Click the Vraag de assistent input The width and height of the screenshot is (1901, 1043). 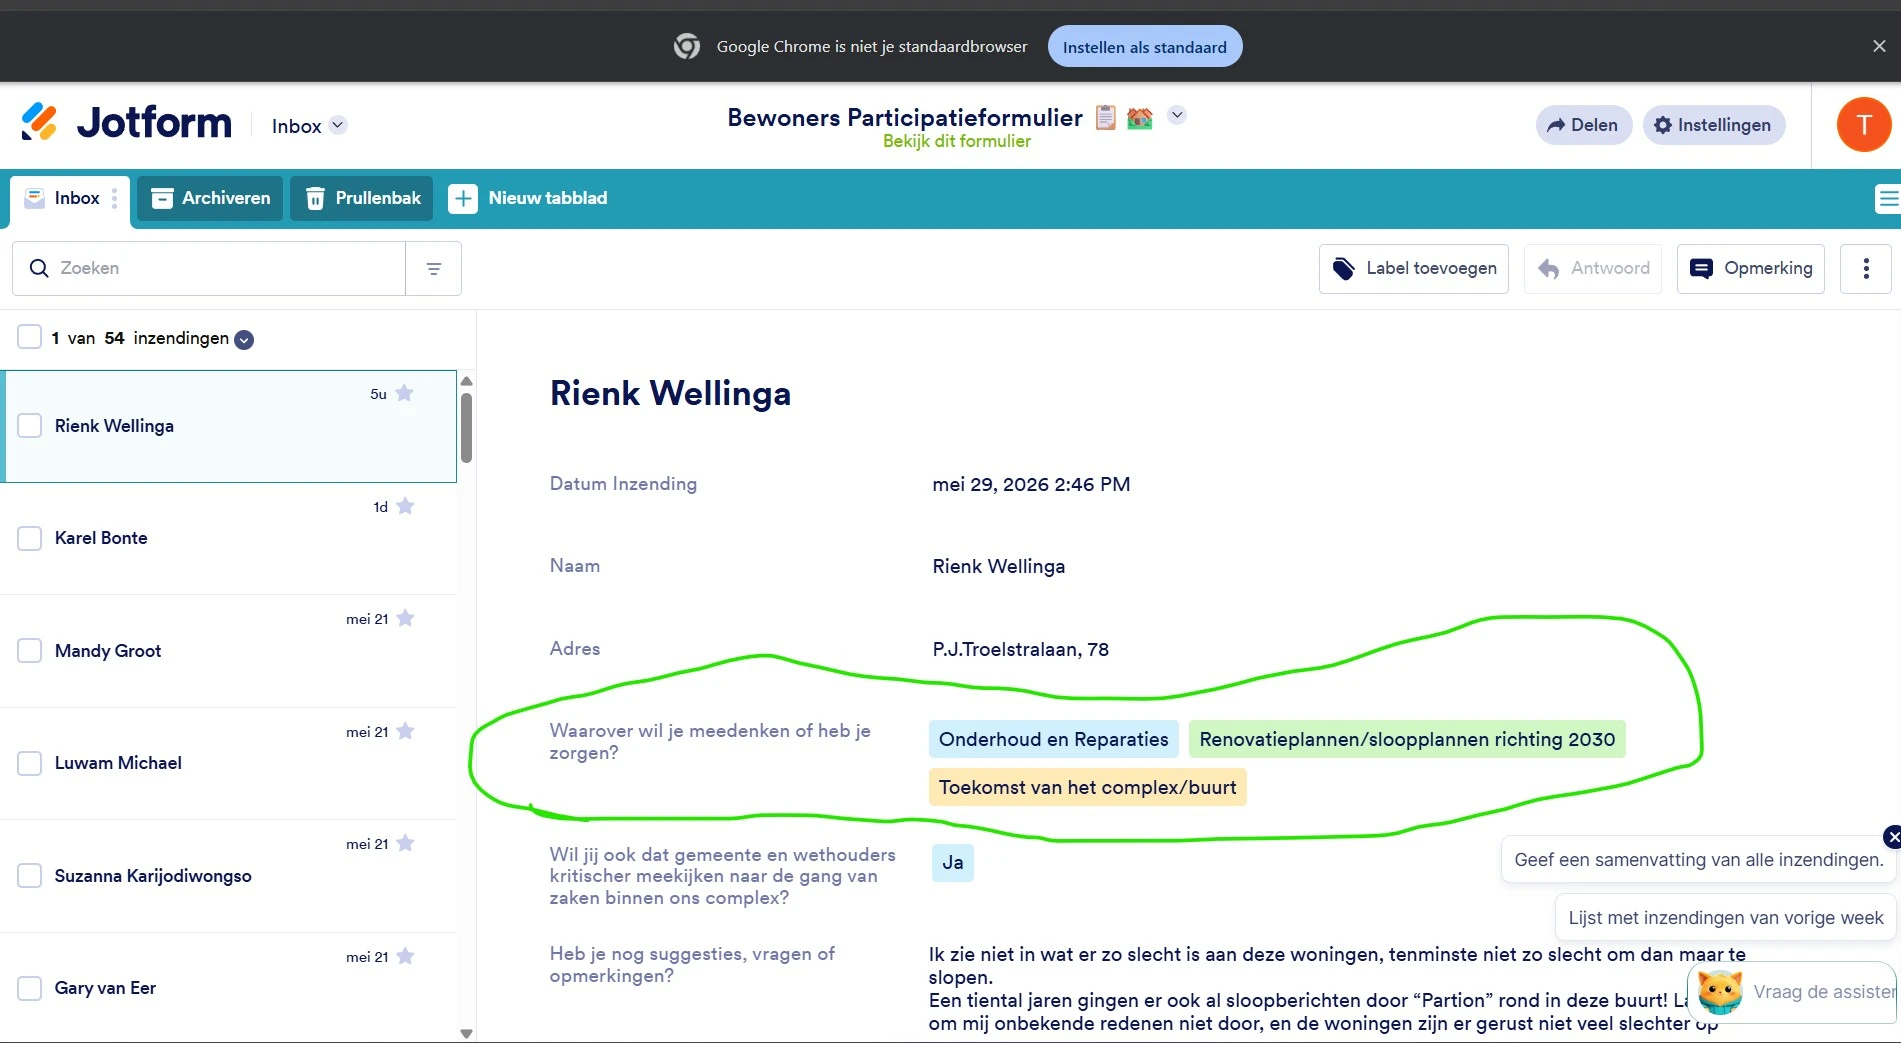(1824, 992)
